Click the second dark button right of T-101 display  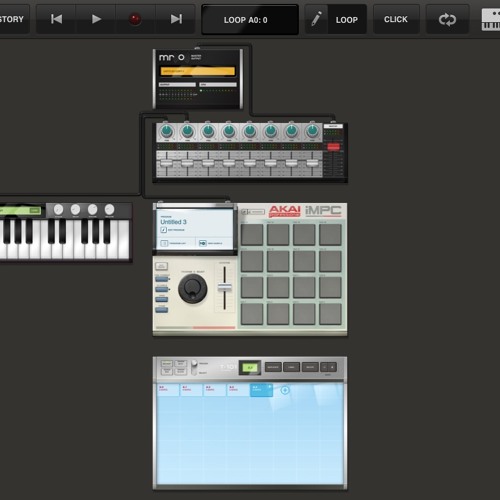coord(291,367)
